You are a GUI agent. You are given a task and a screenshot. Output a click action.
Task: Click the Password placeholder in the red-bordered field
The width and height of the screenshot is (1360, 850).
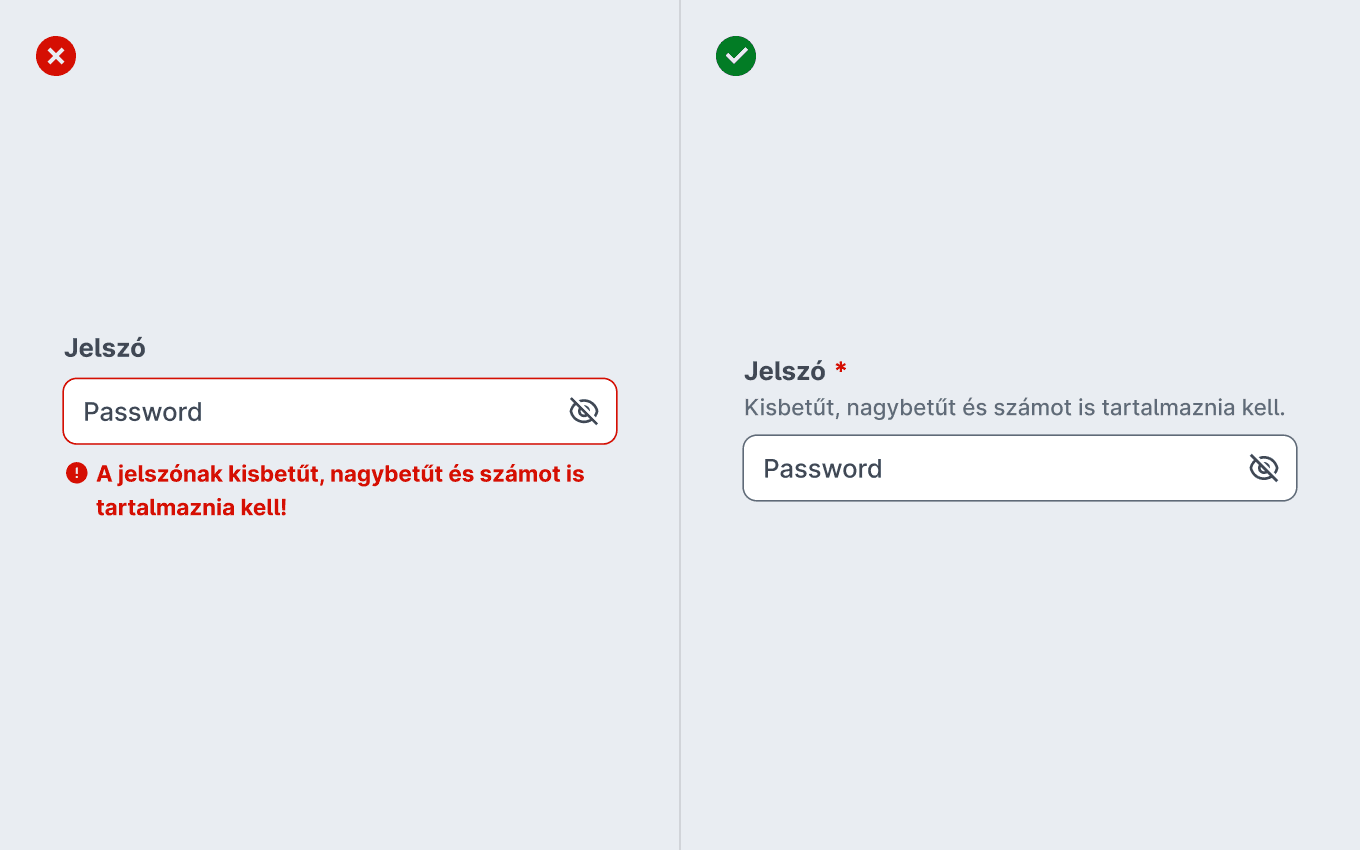143,412
